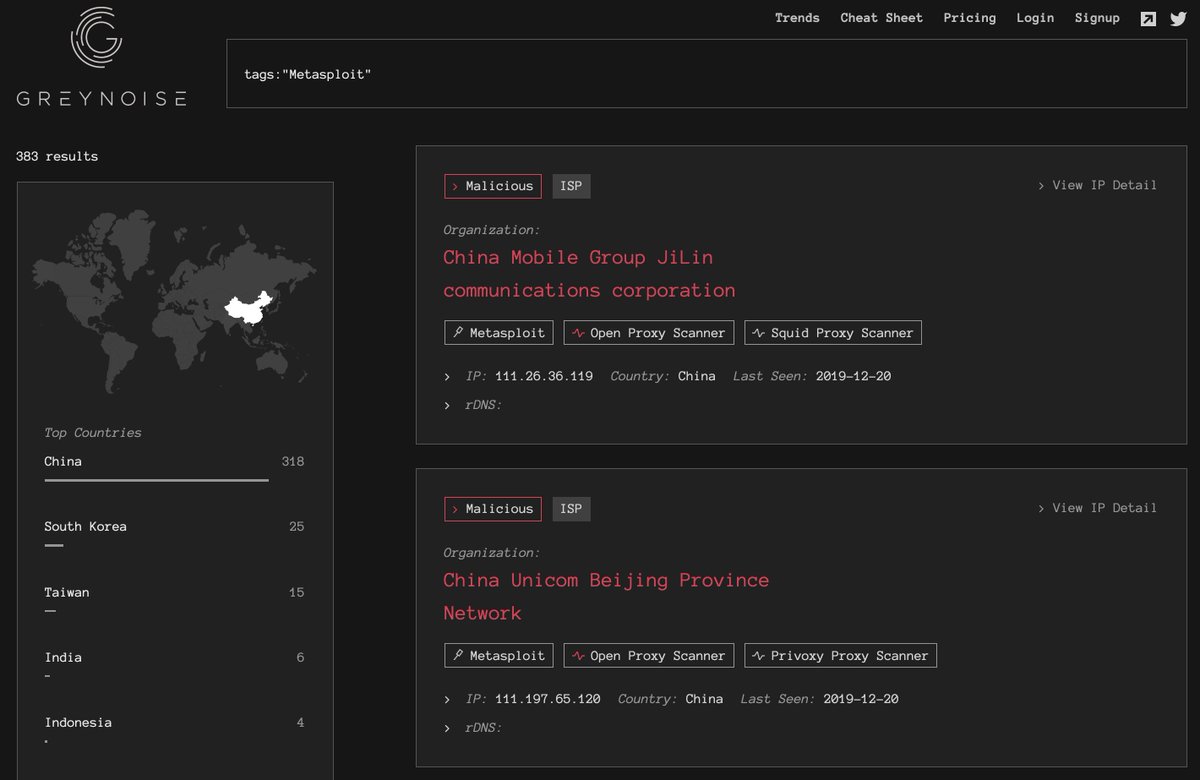Filter results by China country row

(x=174, y=470)
